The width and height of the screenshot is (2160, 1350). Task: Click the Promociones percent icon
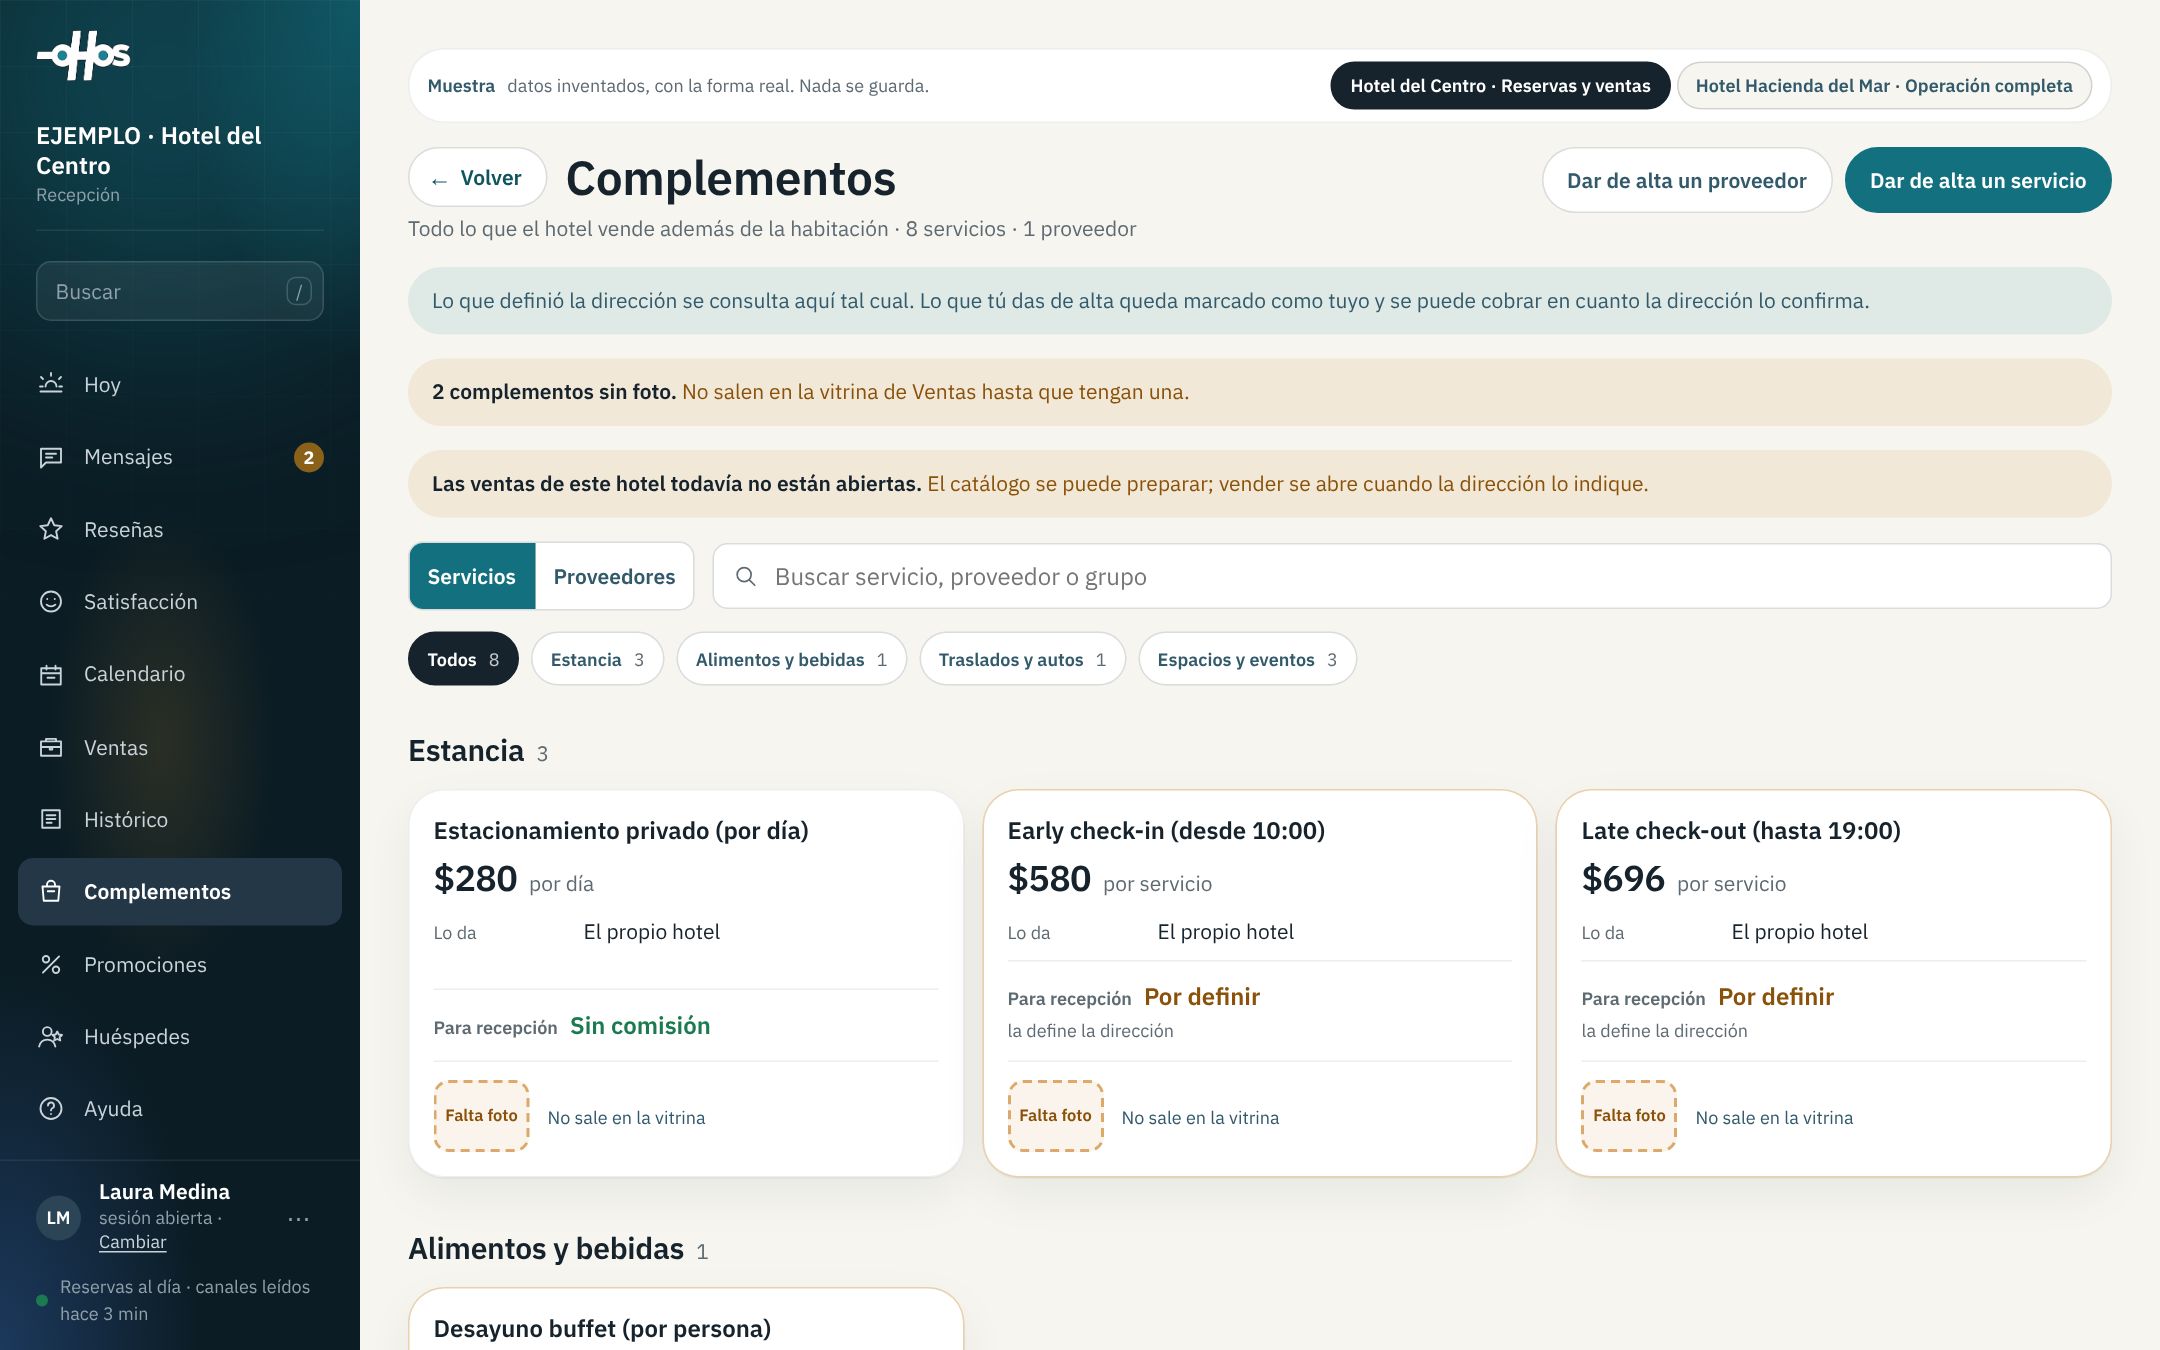click(51, 964)
